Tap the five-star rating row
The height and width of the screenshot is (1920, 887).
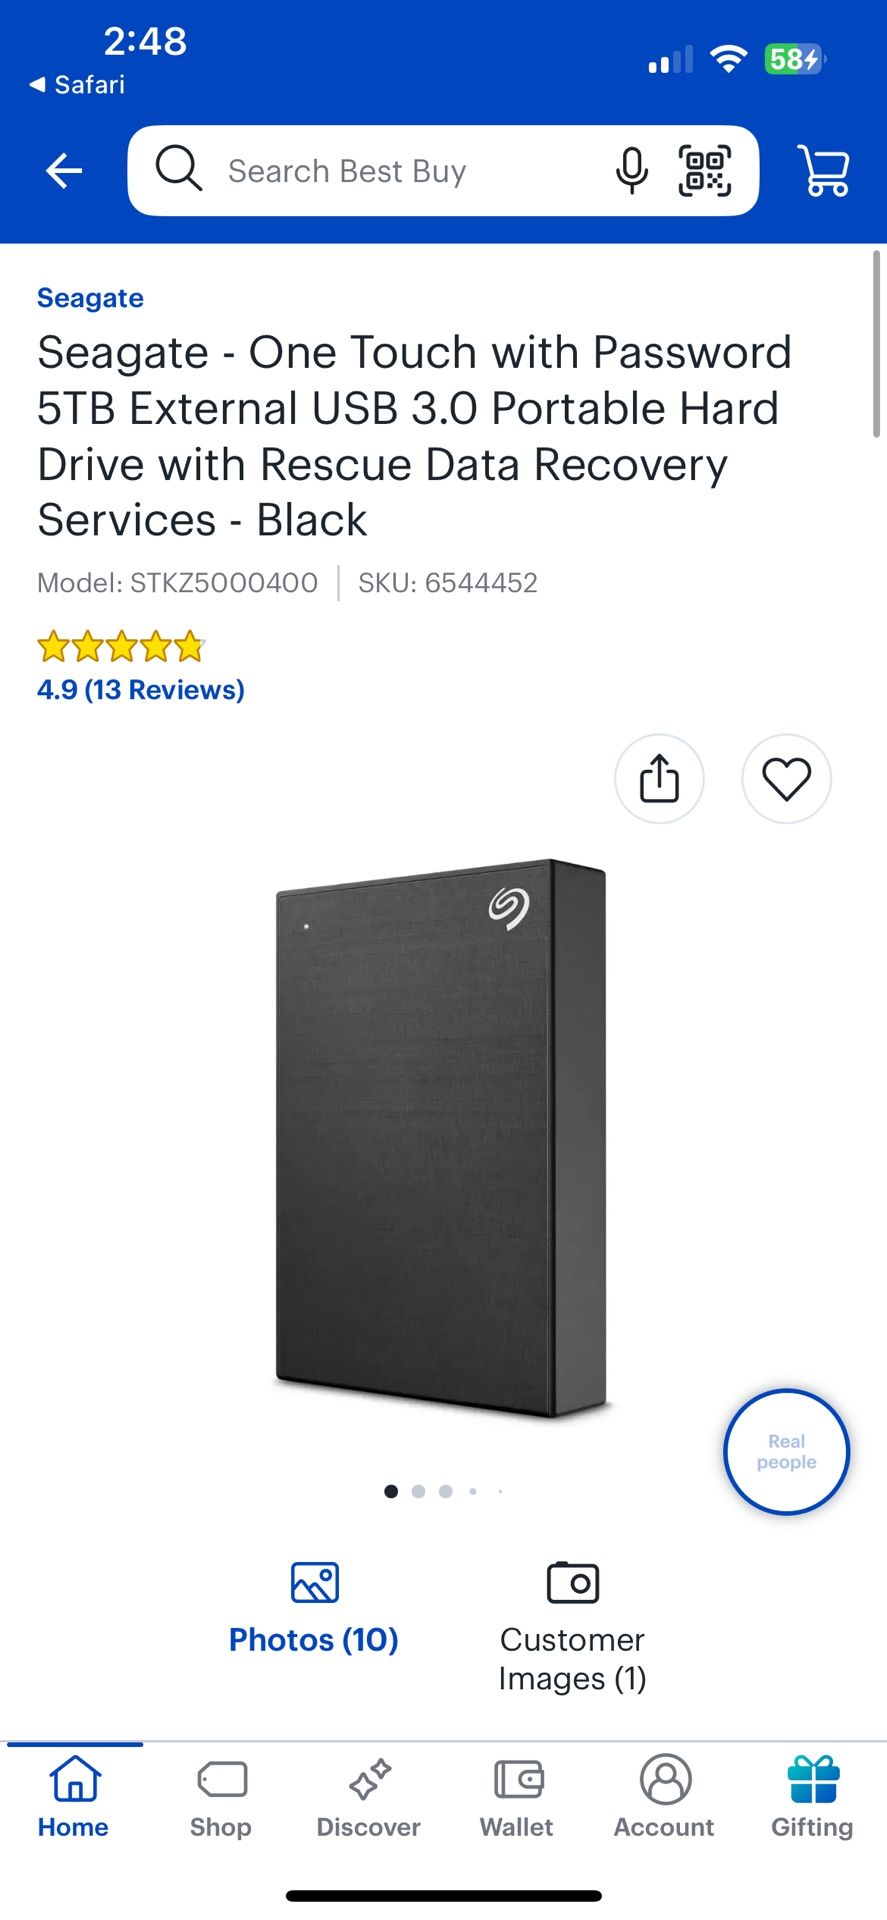121,648
